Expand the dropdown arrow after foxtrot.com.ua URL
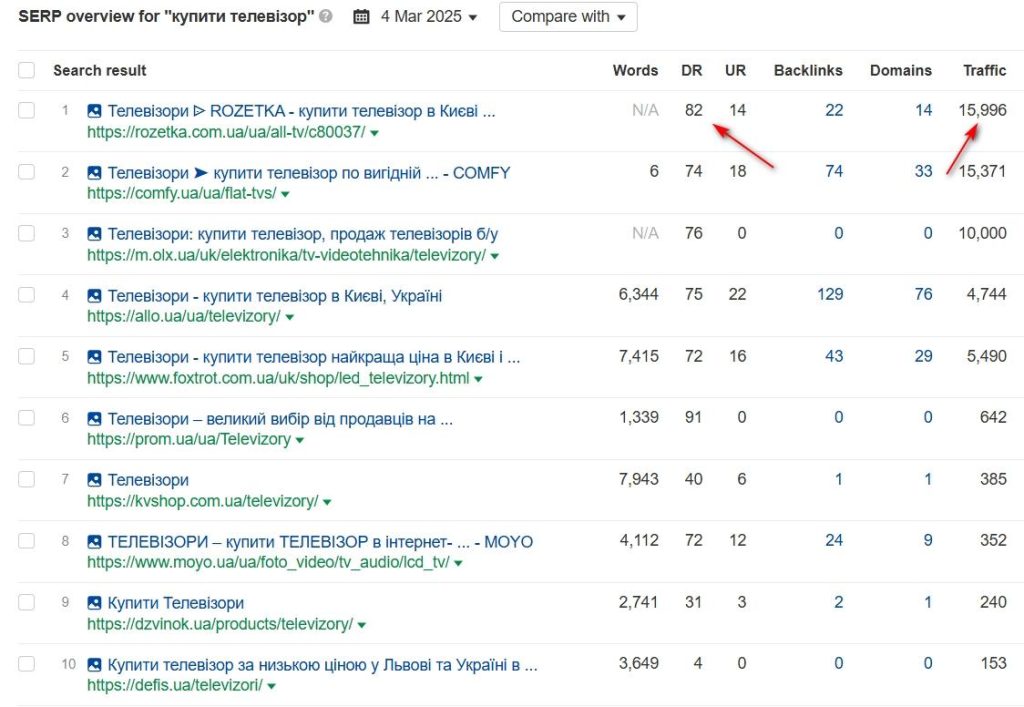This screenshot has height=707, width=1024. coord(478,379)
